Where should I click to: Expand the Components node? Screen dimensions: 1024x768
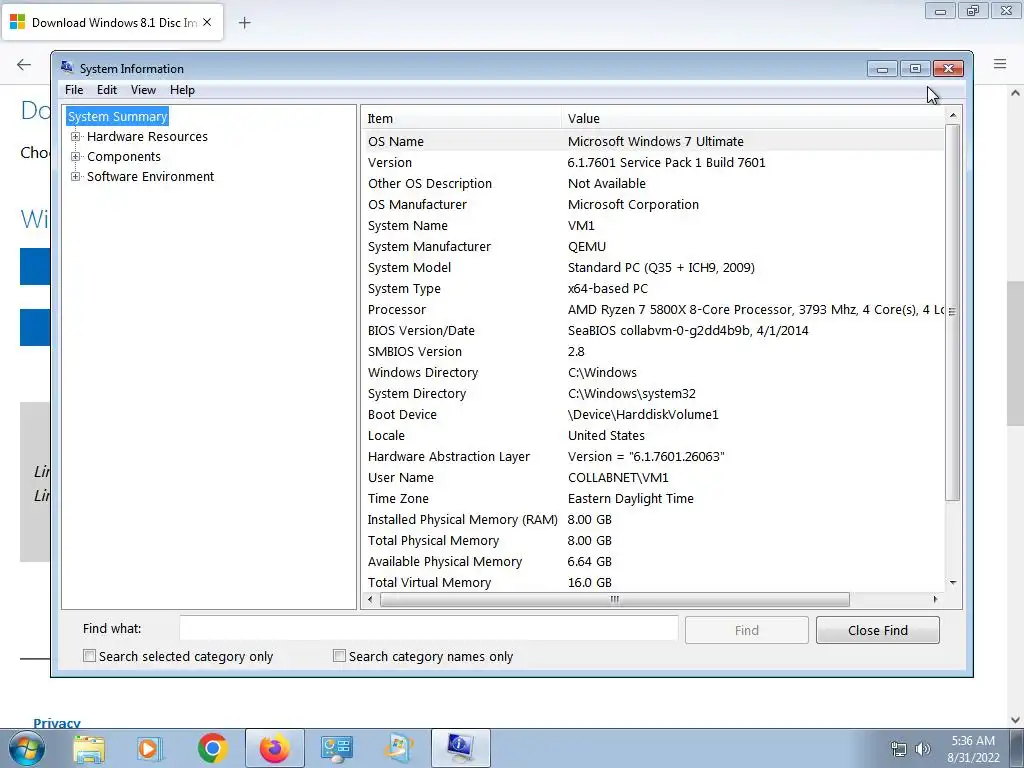(x=76, y=157)
